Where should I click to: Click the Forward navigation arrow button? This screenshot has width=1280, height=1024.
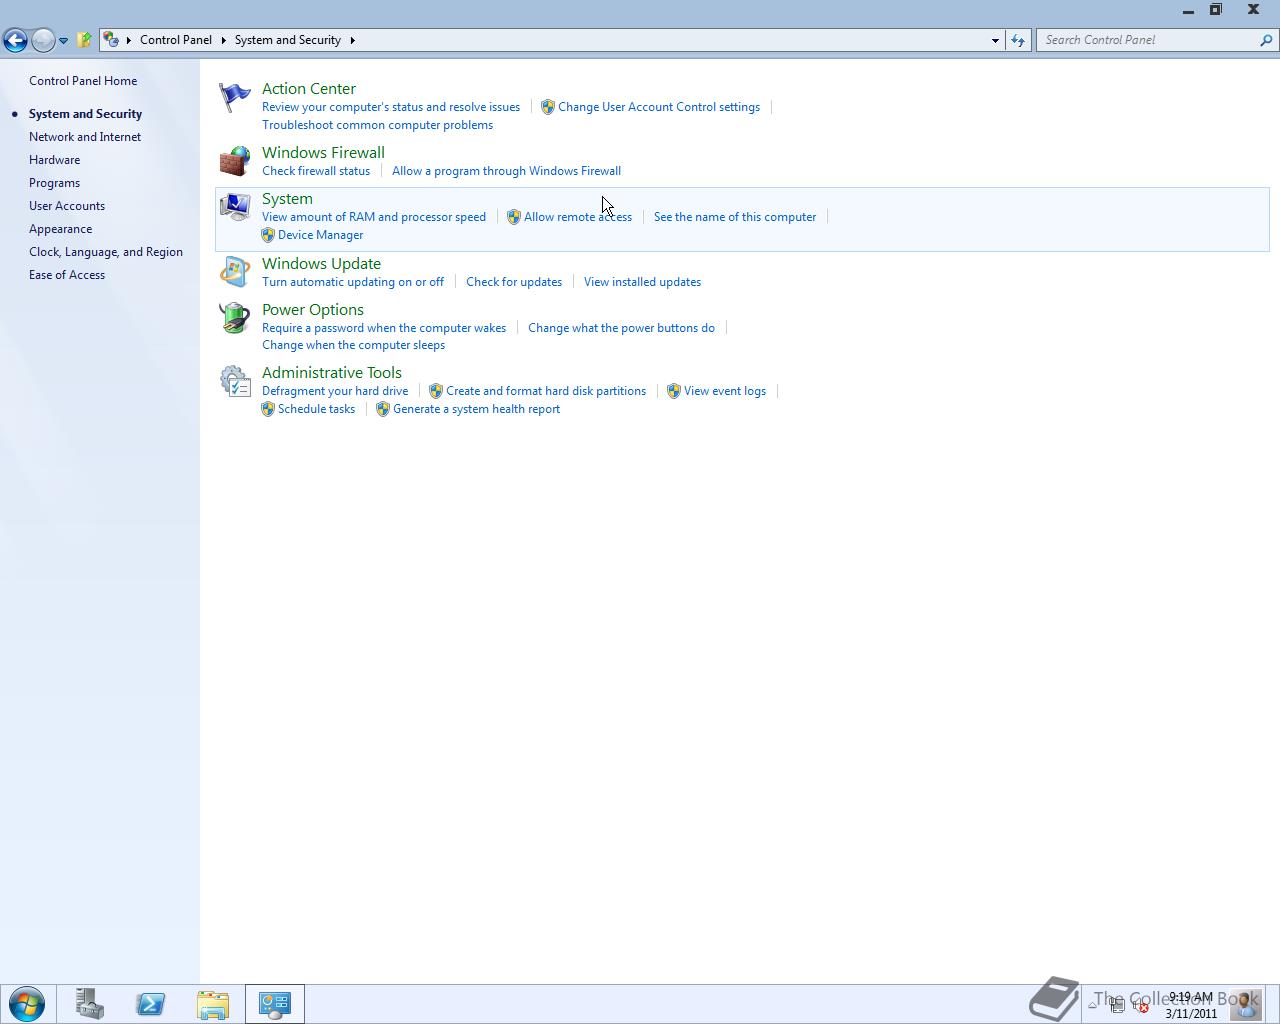tap(43, 40)
